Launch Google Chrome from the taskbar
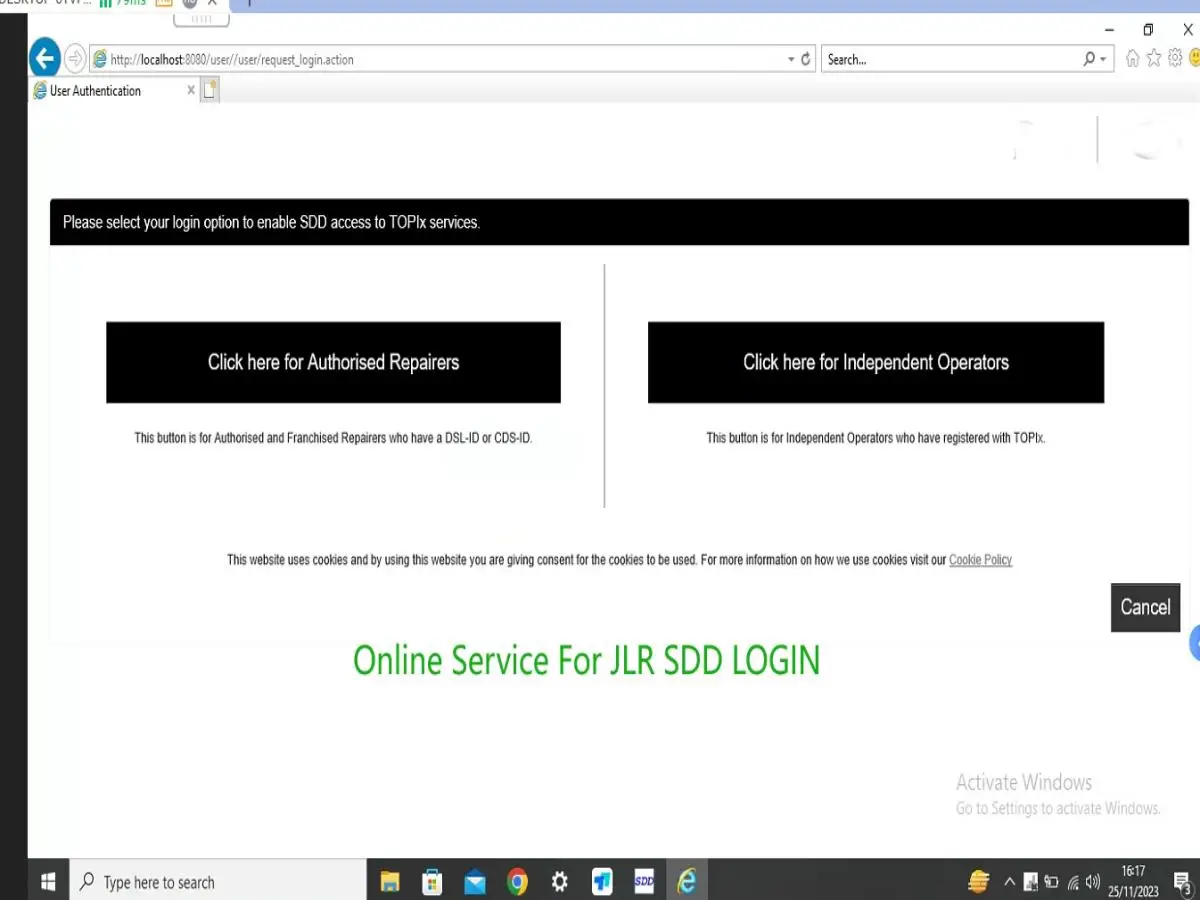 pyautogui.click(x=517, y=882)
